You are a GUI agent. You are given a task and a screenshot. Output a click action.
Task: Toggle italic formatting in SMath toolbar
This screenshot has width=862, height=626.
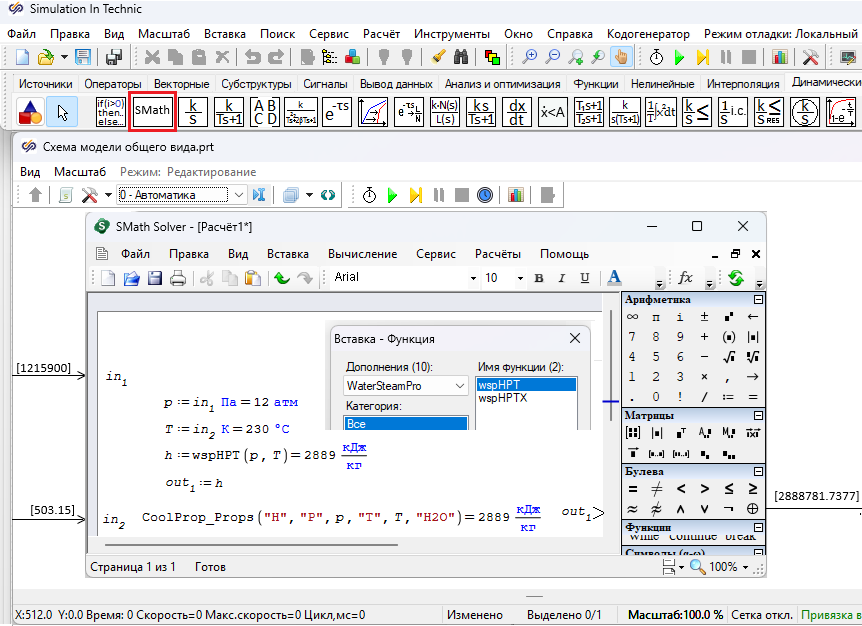click(x=560, y=278)
